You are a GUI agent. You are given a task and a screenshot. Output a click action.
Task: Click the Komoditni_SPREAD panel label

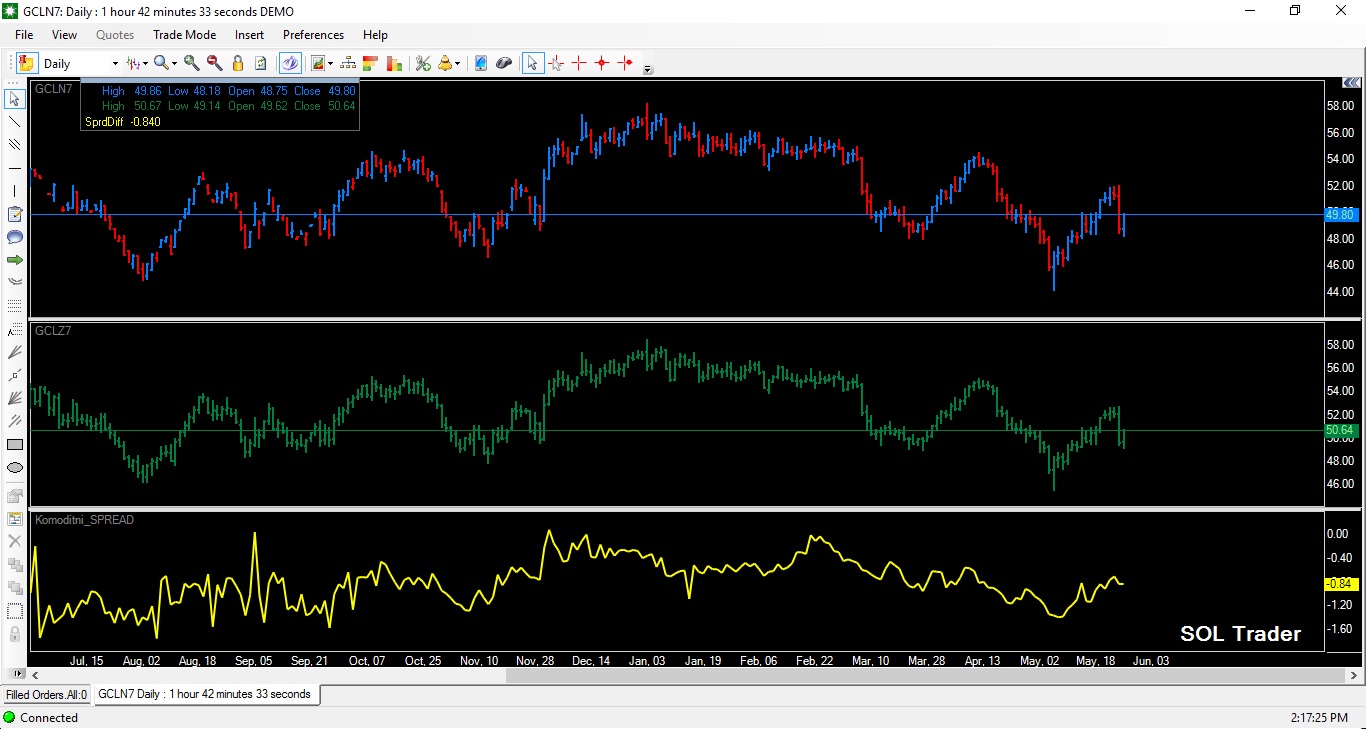[x=84, y=520]
